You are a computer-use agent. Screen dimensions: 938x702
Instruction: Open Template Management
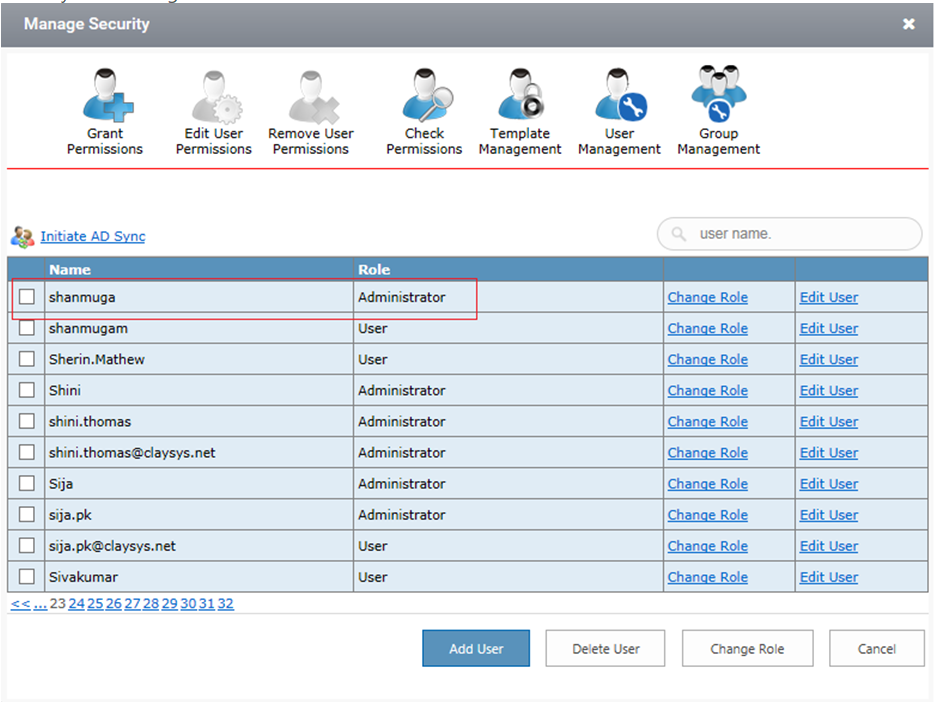point(520,112)
